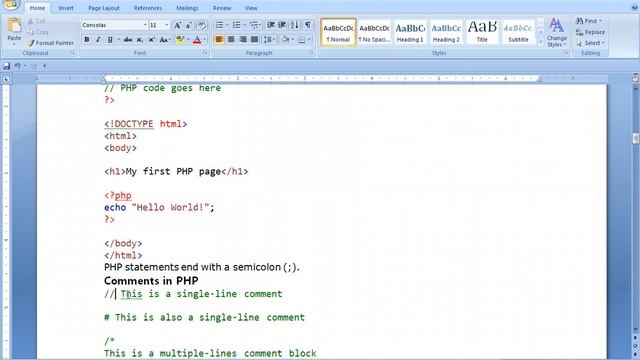Click the Paste clipboard icon
This screenshot has width=640, height=360.
pos(14,26)
